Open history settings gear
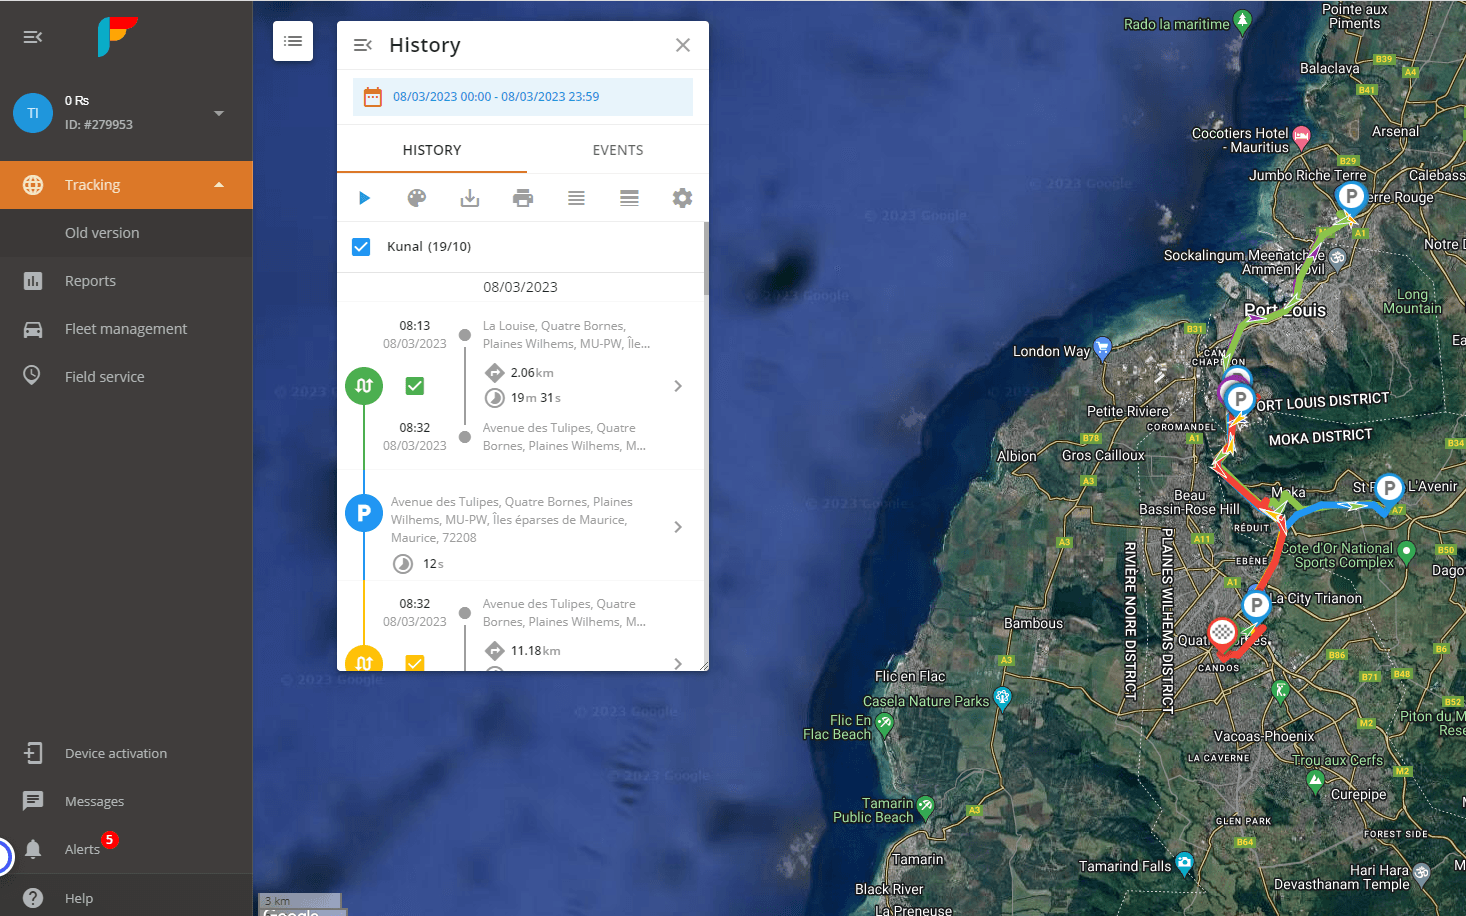The width and height of the screenshot is (1466, 916). tap(682, 198)
